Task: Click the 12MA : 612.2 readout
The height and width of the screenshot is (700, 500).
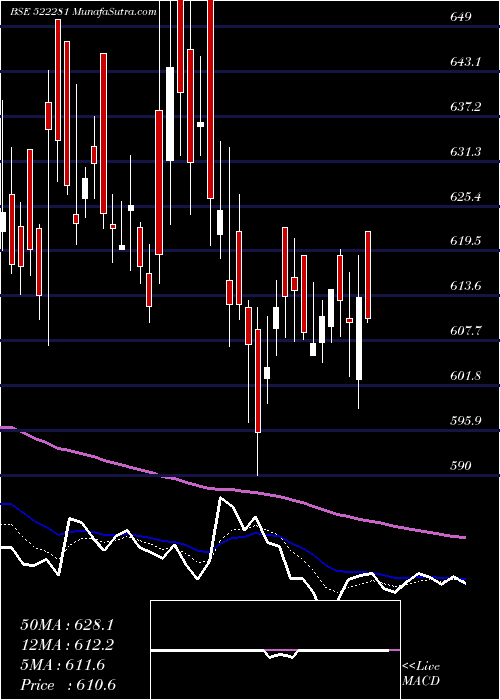Action: point(67,645)
